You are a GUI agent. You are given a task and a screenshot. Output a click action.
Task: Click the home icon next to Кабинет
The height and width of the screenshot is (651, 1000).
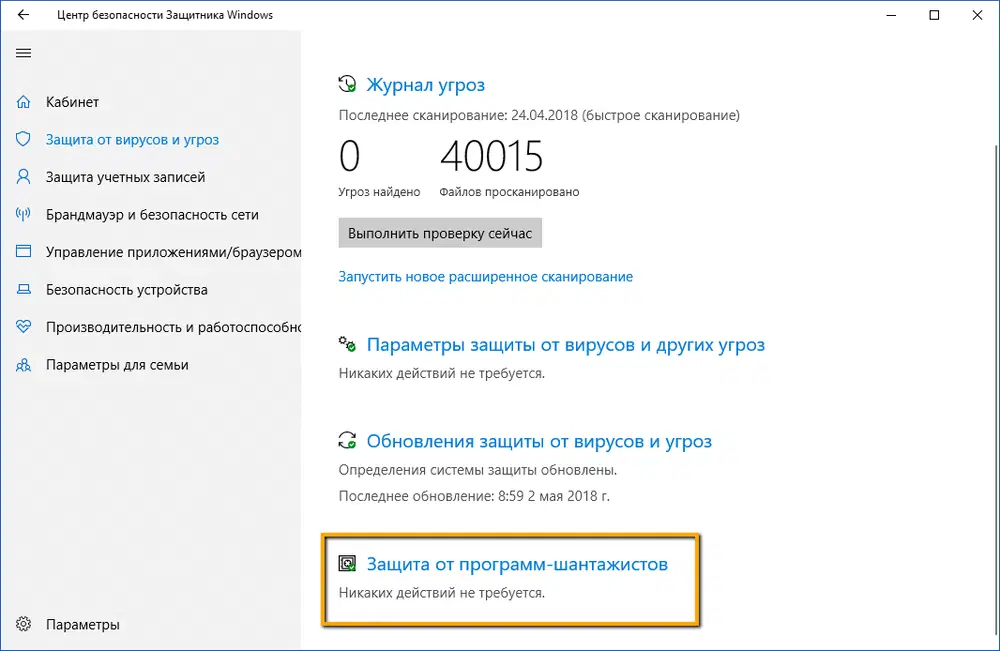point(23,101)
